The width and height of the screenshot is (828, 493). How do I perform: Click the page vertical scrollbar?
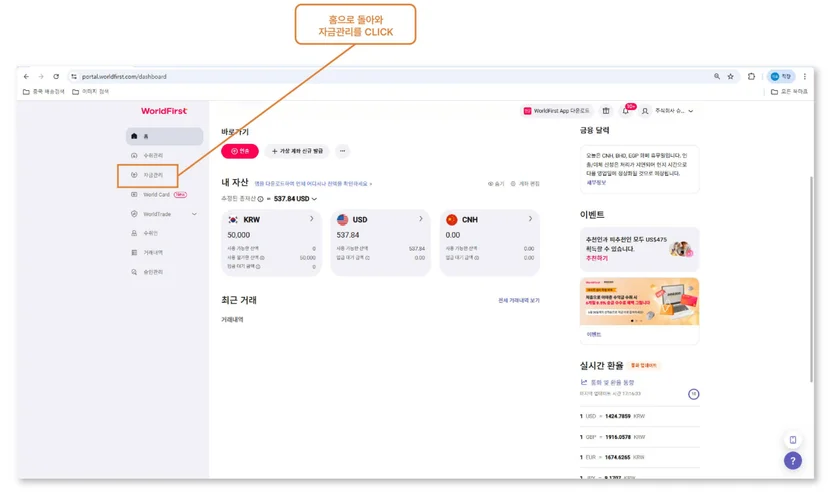(811, 279)
